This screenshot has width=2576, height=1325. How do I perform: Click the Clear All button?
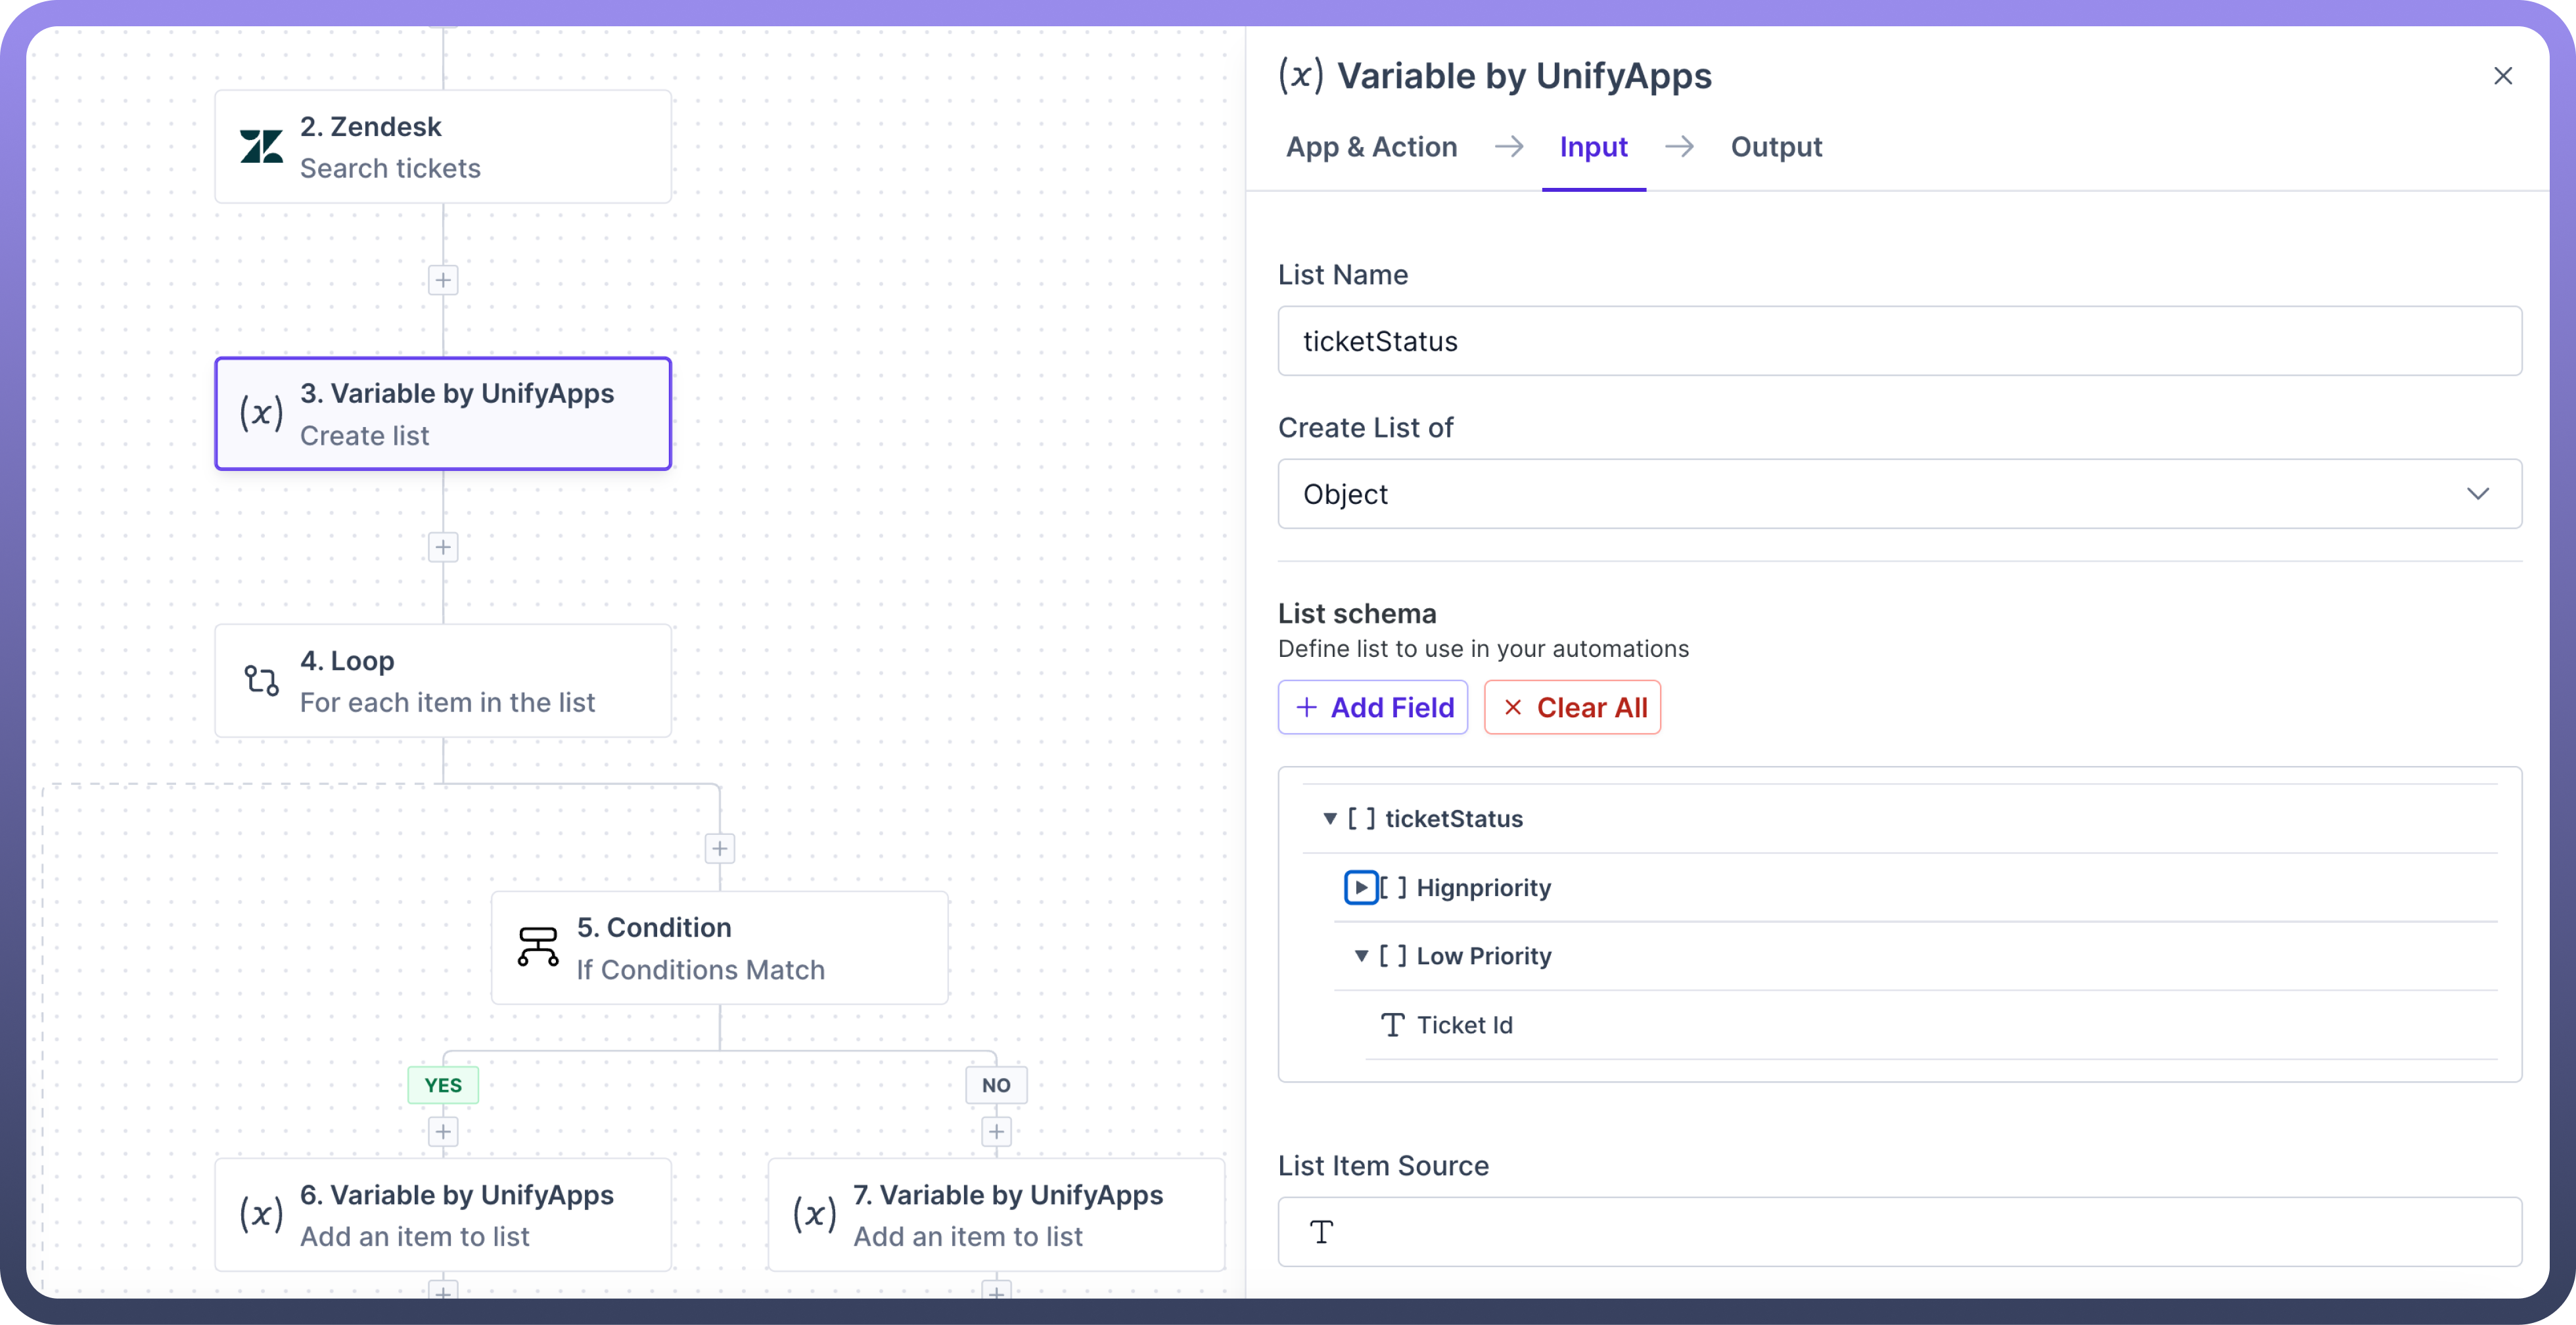(1572, 708)
